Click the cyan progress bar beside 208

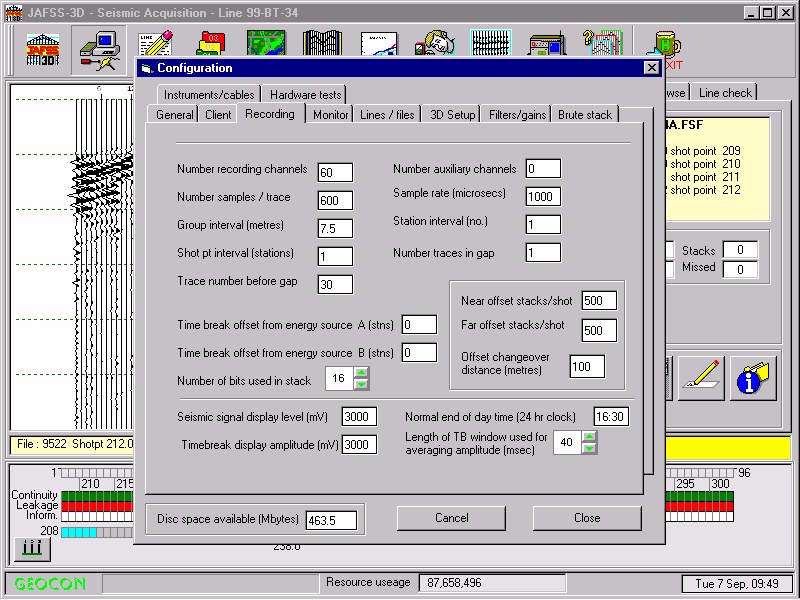[79, 532]
